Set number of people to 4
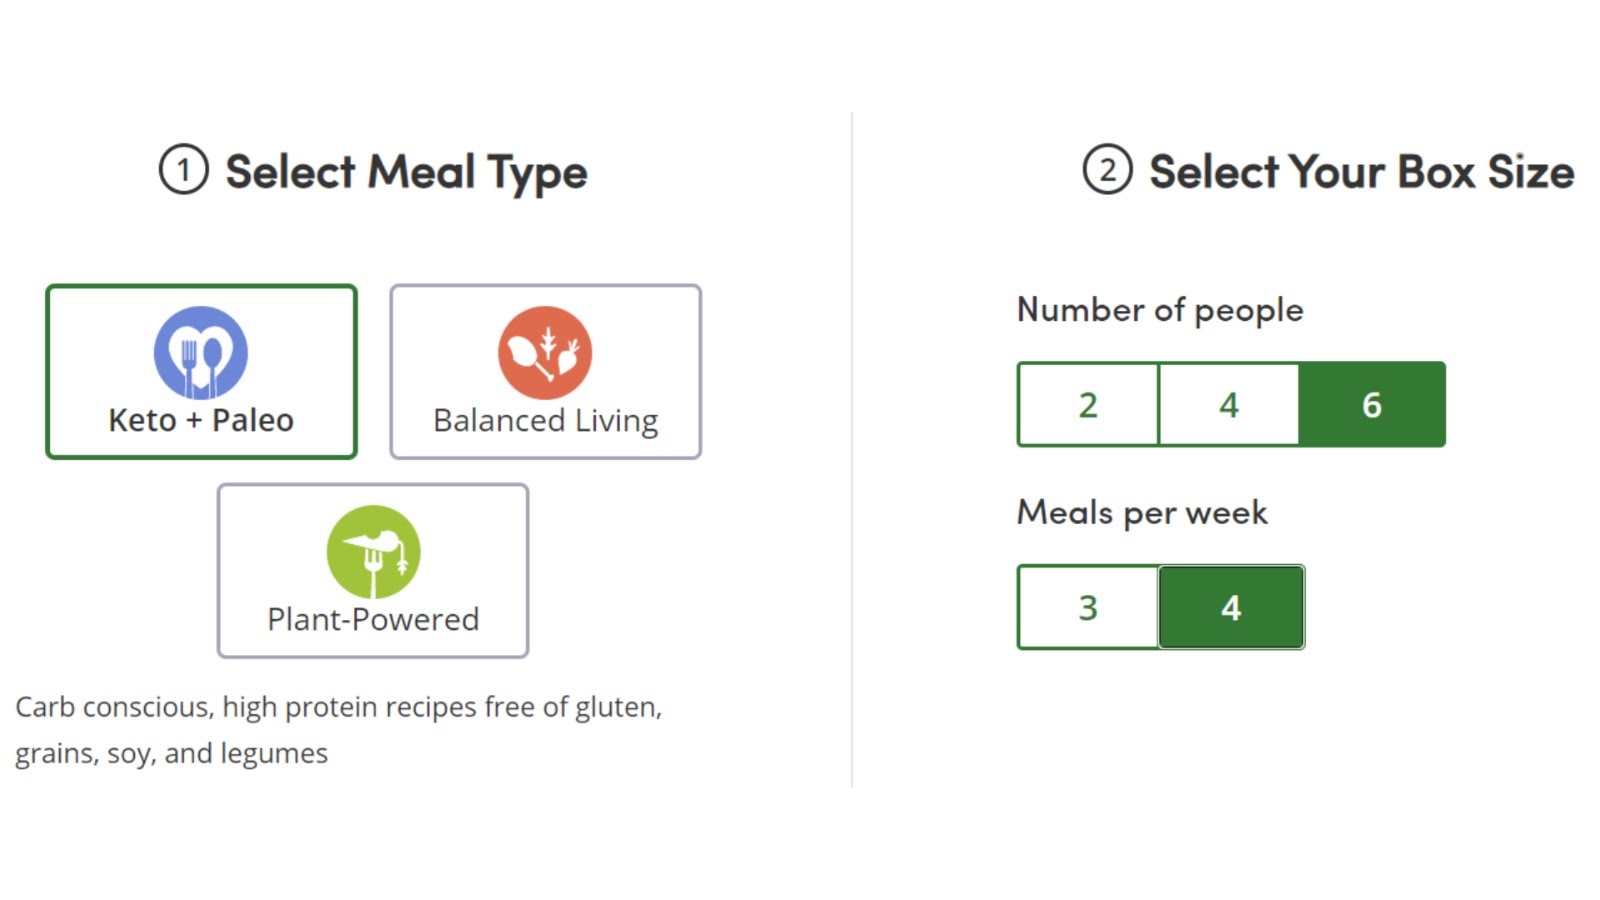 [1229, 404]
